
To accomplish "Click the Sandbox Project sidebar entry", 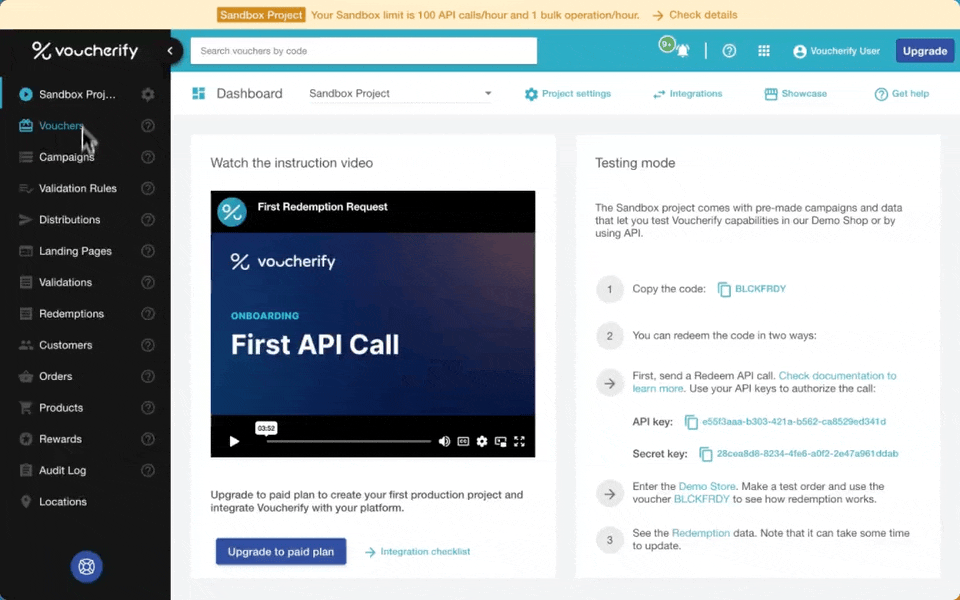I will point(77,94).
